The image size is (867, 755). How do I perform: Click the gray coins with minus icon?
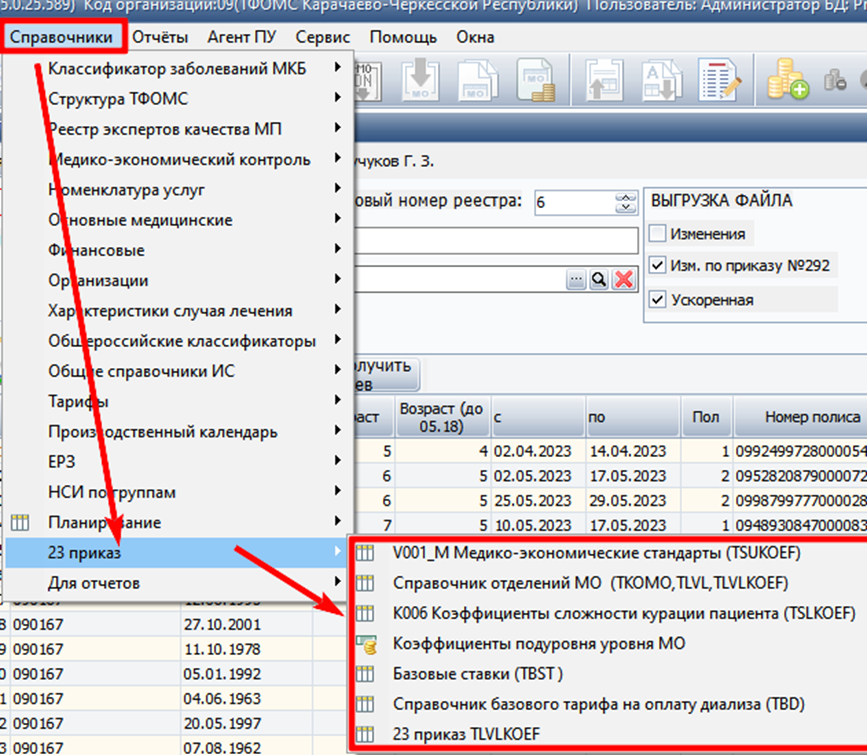[834, 81]
